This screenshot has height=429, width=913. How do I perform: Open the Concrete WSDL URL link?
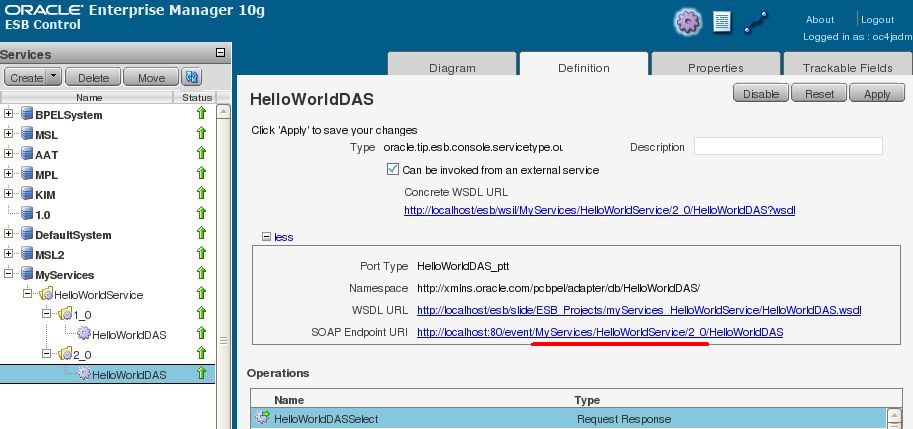(x=600, y=210)
